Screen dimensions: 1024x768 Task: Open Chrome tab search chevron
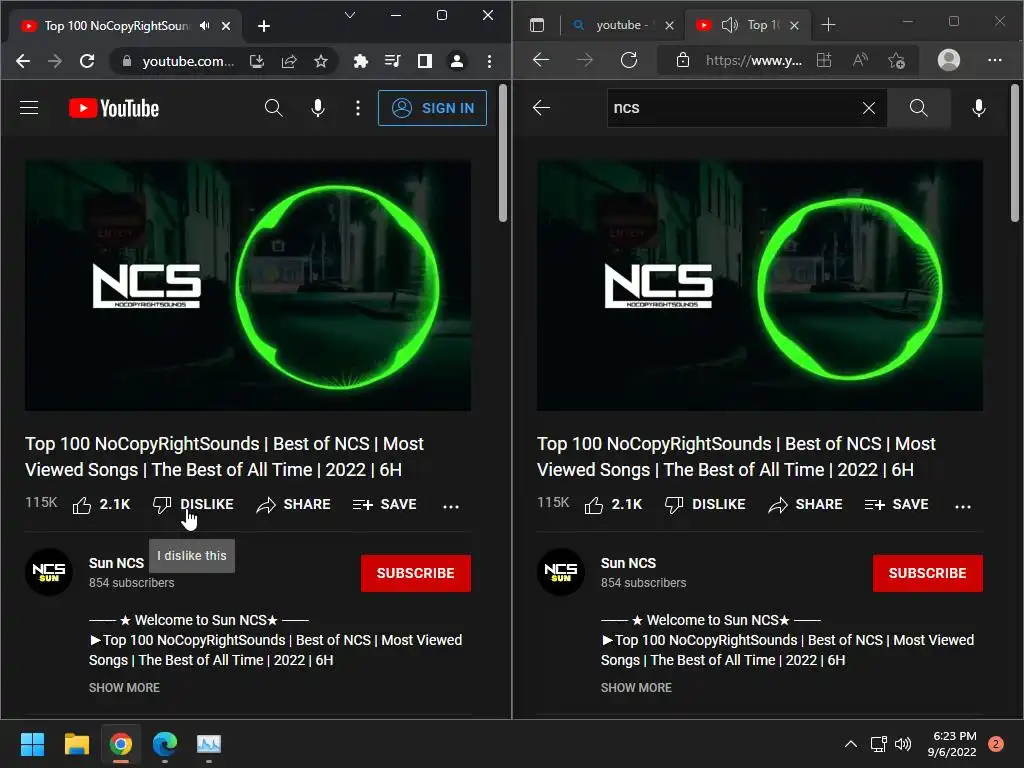click(350, 15)
